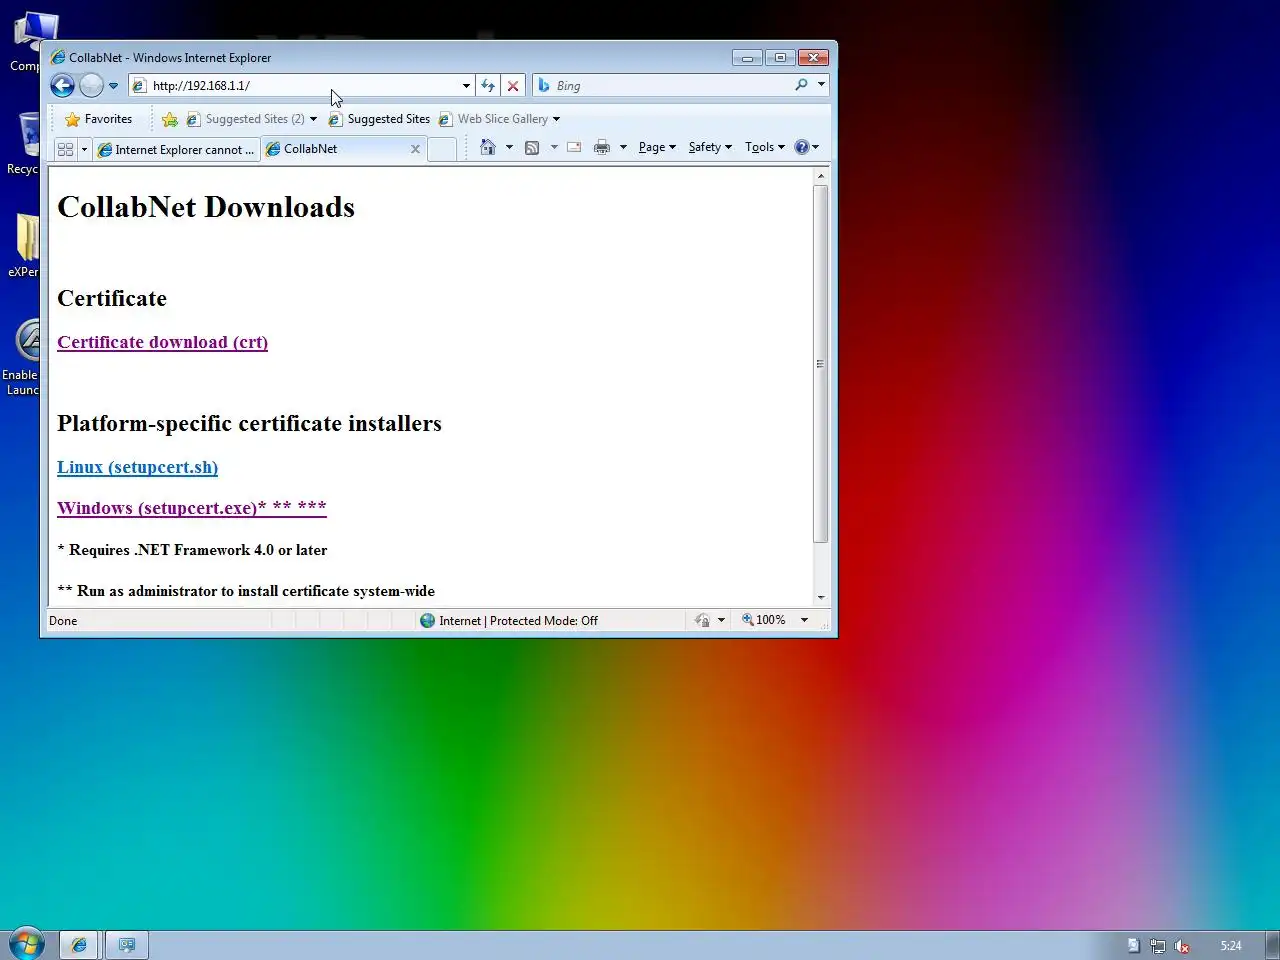Expand the zoom level dropdown arrow
Screen dimensions: 1280x960
[804, 620]
